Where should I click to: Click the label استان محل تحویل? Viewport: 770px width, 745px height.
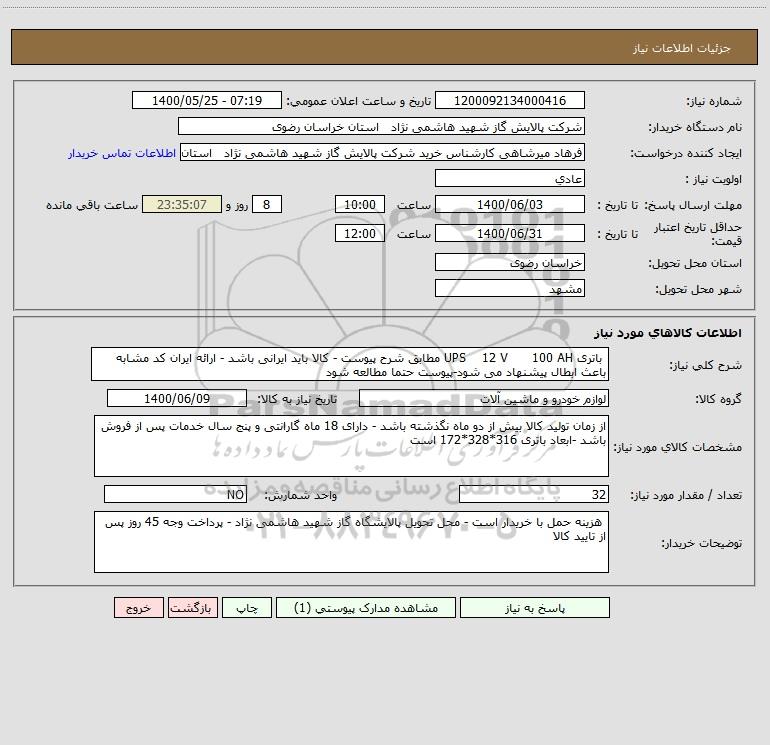point(695,264)
